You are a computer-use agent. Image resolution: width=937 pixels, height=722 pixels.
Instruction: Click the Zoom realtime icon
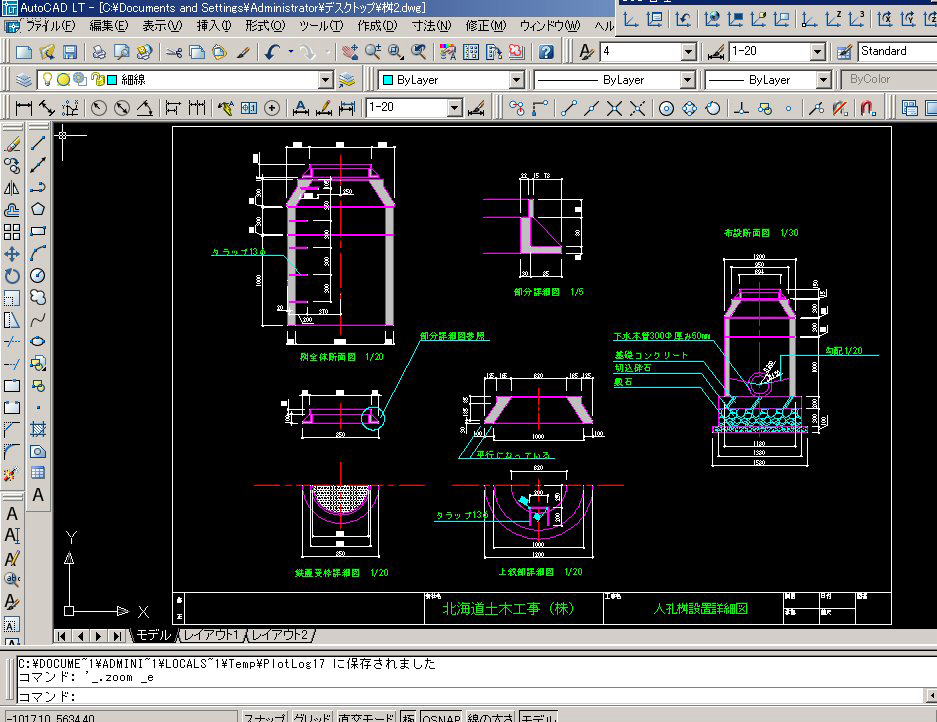(x=373, y=53)
